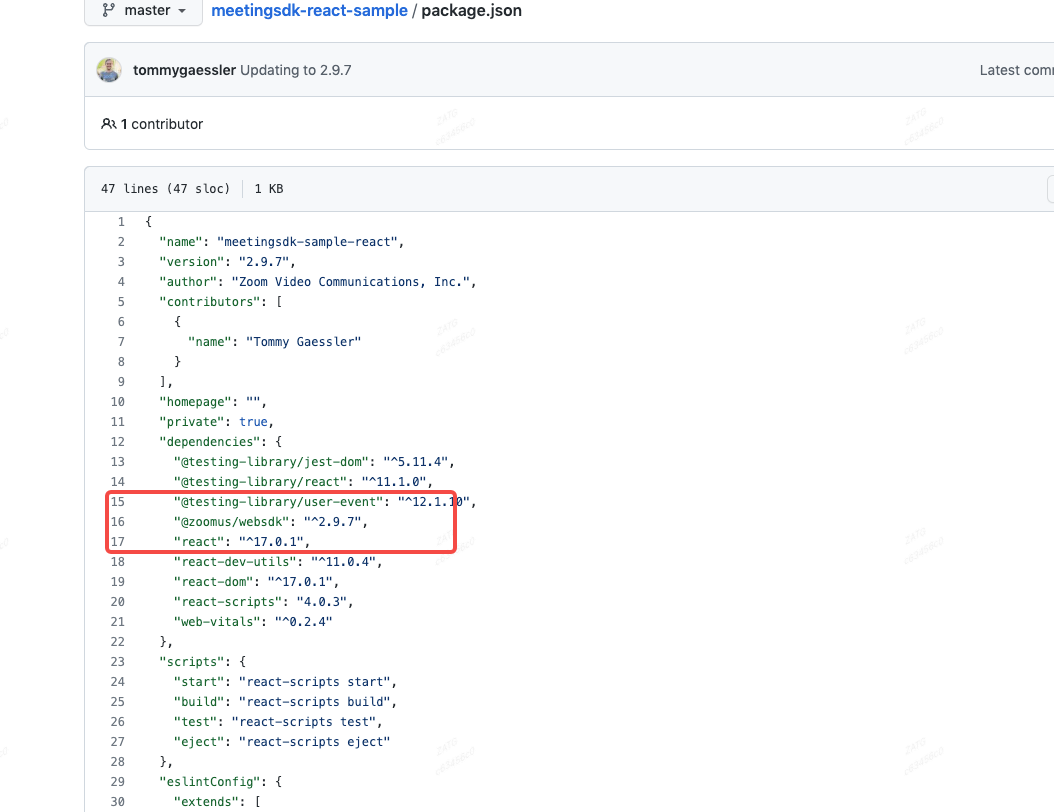
Task: Click the "react-scripts test" script value
Action: tap(304, 722)
